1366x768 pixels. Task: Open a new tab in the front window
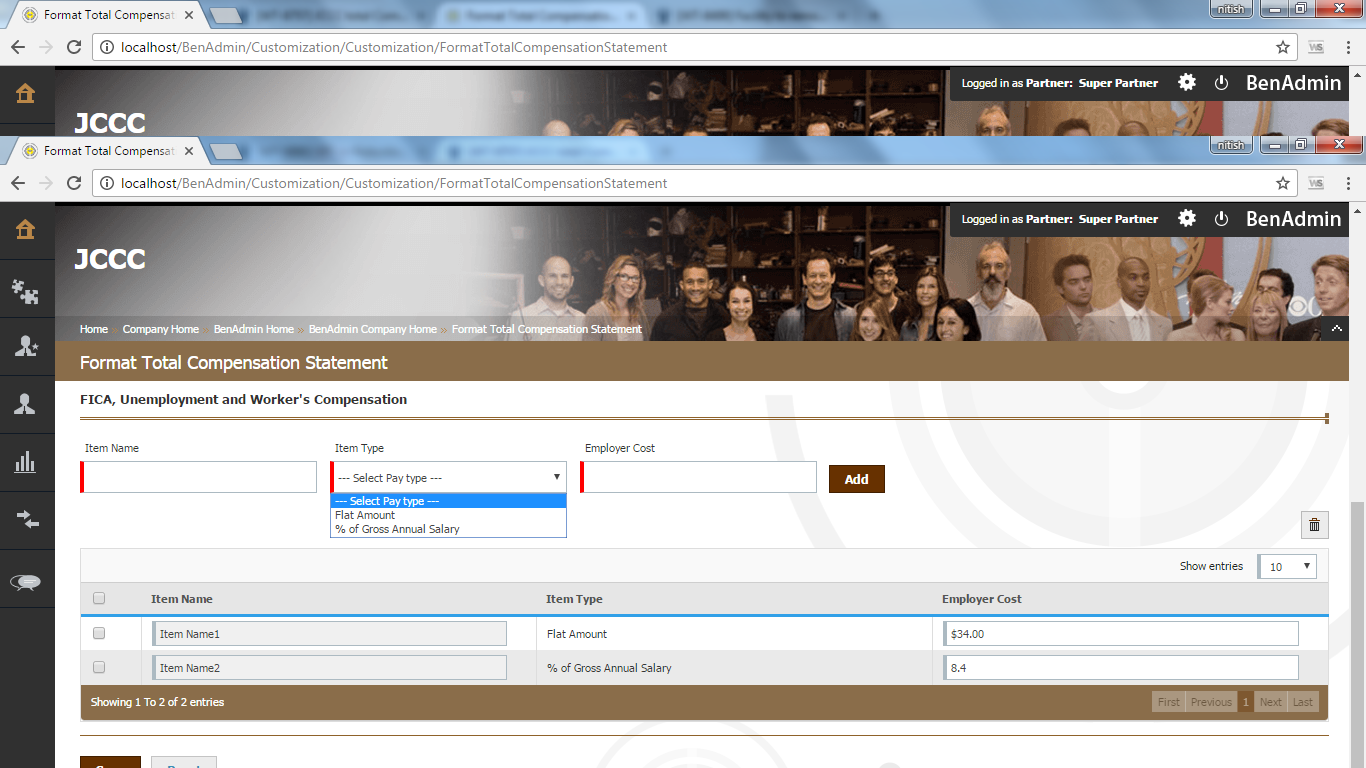coord(228,152)
